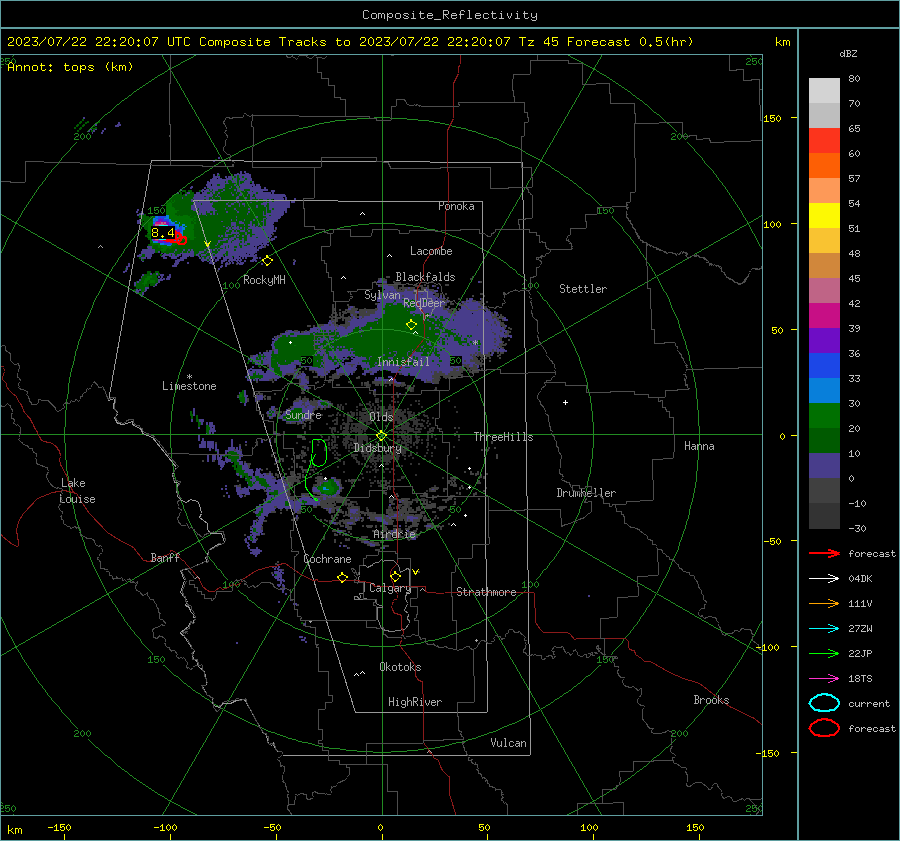Click the Vulcan map label
900x841 pixels.
pos(509,743)
